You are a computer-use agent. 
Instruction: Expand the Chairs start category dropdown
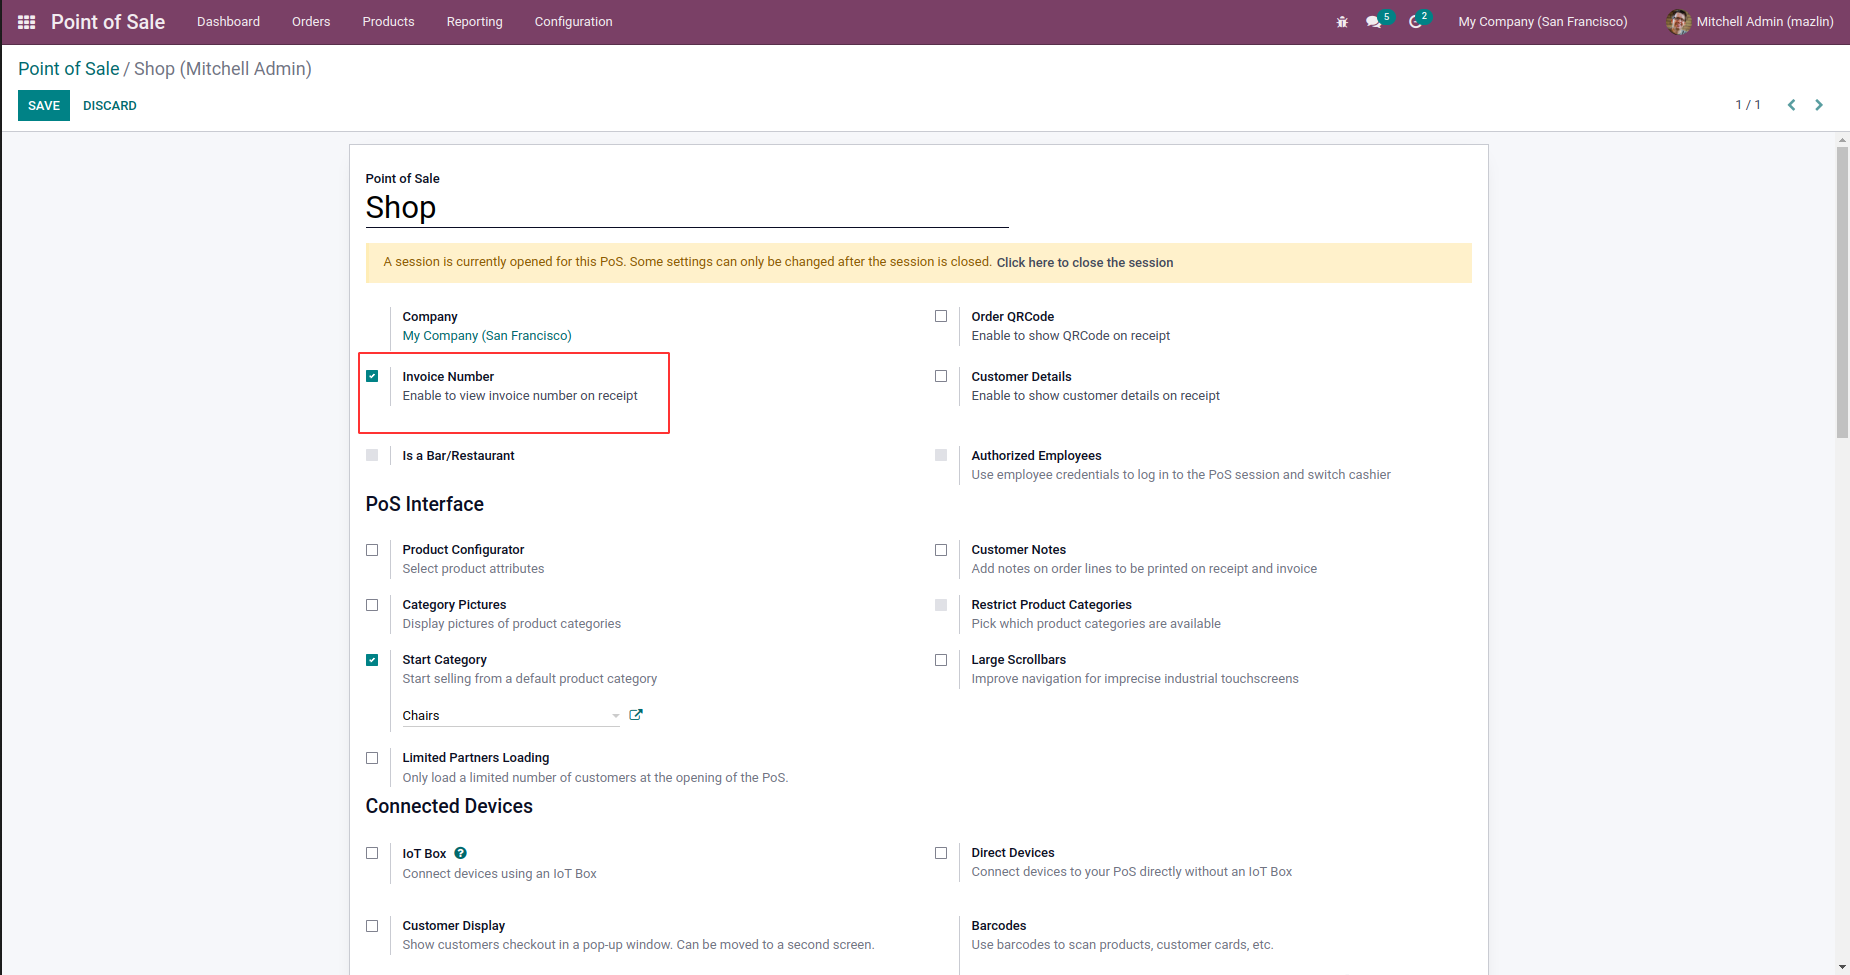pos(615,716)
